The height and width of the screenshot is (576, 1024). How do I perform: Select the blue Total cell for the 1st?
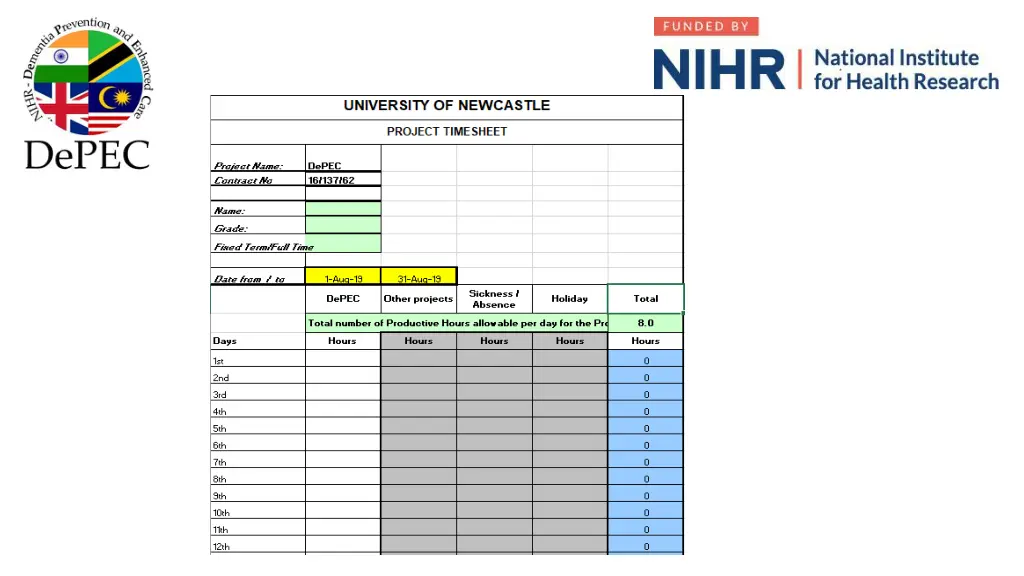(645, 358)
